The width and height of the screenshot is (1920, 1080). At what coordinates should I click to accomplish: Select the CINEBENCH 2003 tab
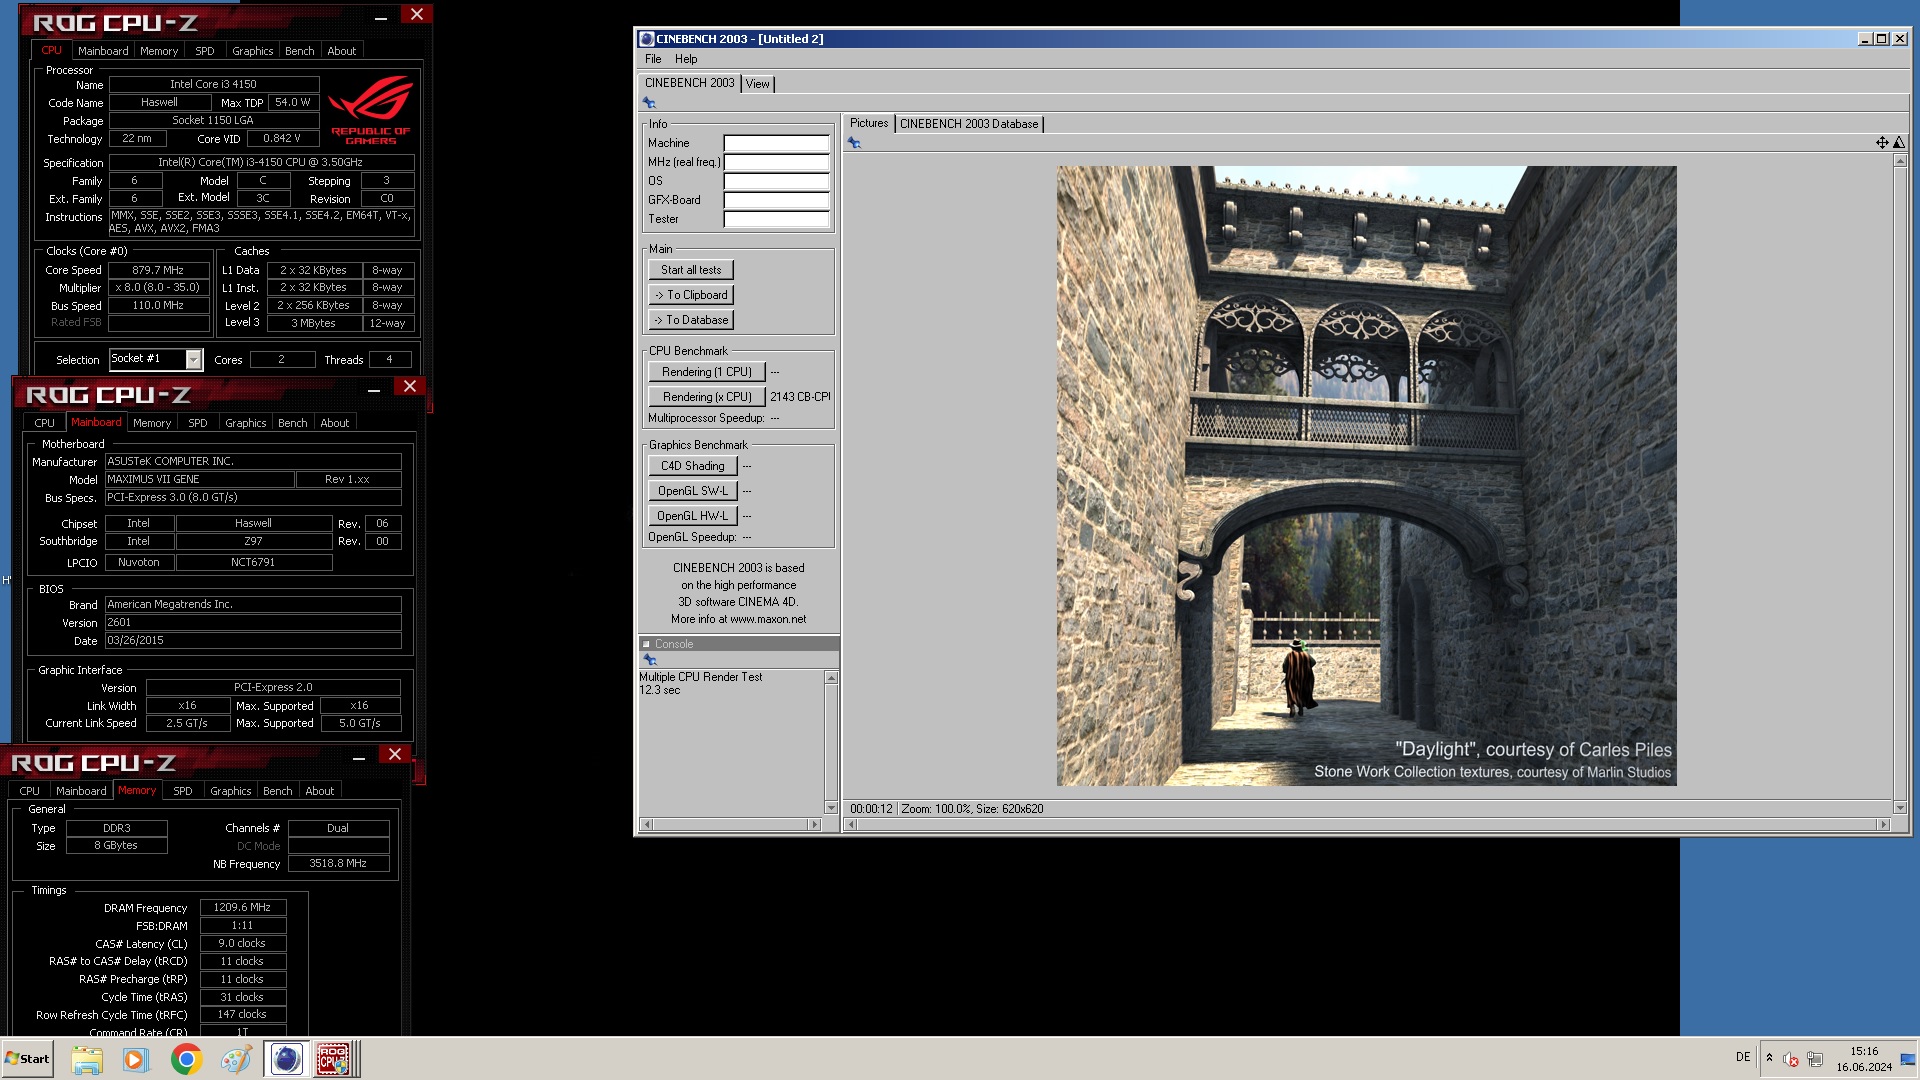pyautogui.click(x=690, y=83)
